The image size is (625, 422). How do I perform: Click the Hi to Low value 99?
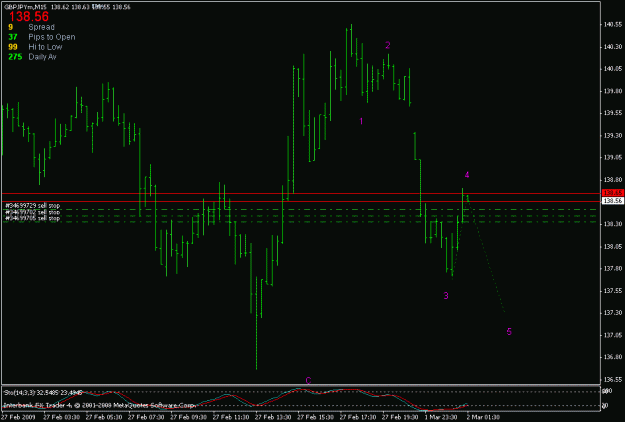(13, 47)
